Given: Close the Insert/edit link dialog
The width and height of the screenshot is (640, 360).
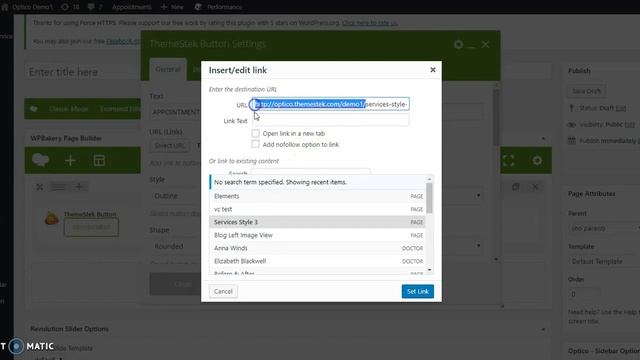Looking at the screenshot, I should 433,70.
